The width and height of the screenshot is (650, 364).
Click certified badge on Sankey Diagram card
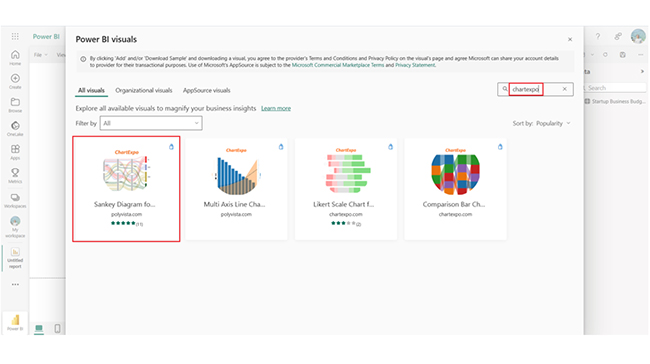(x=171, y=147)
